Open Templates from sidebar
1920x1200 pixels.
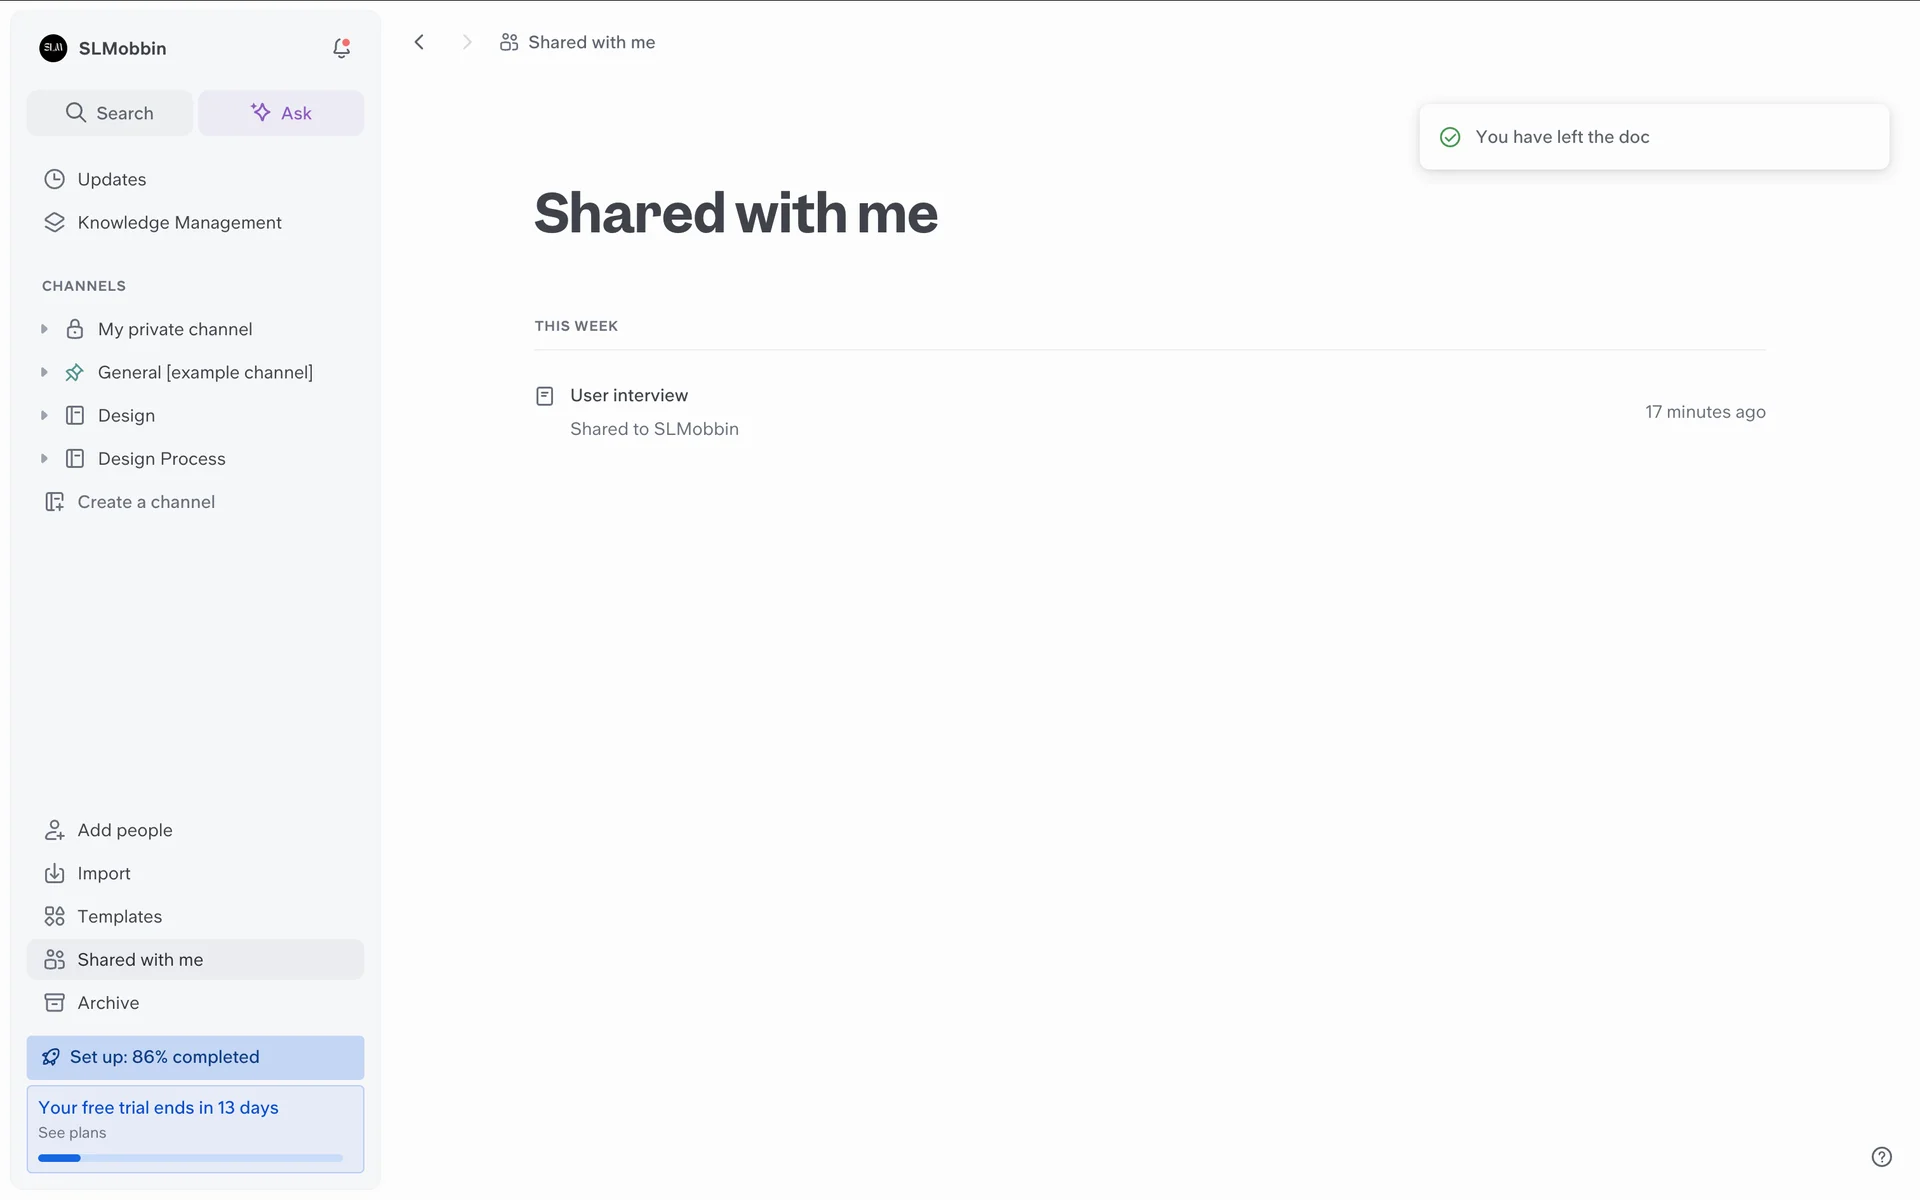pos(119,916)
